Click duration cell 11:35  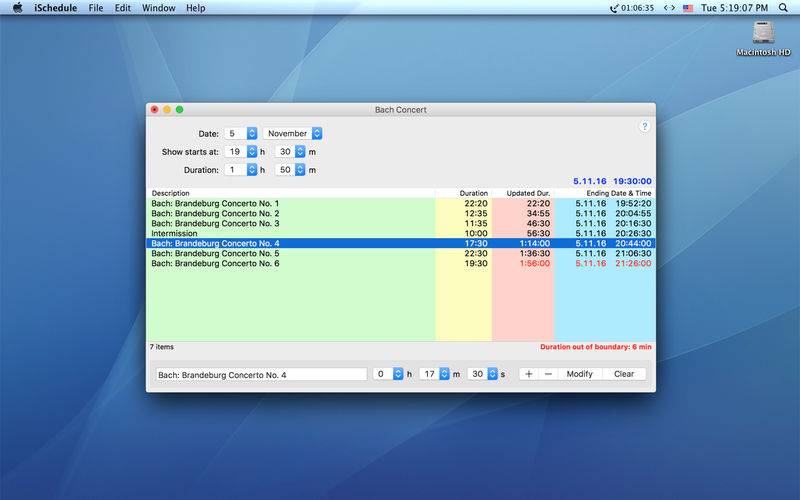(x=476, y=223)
